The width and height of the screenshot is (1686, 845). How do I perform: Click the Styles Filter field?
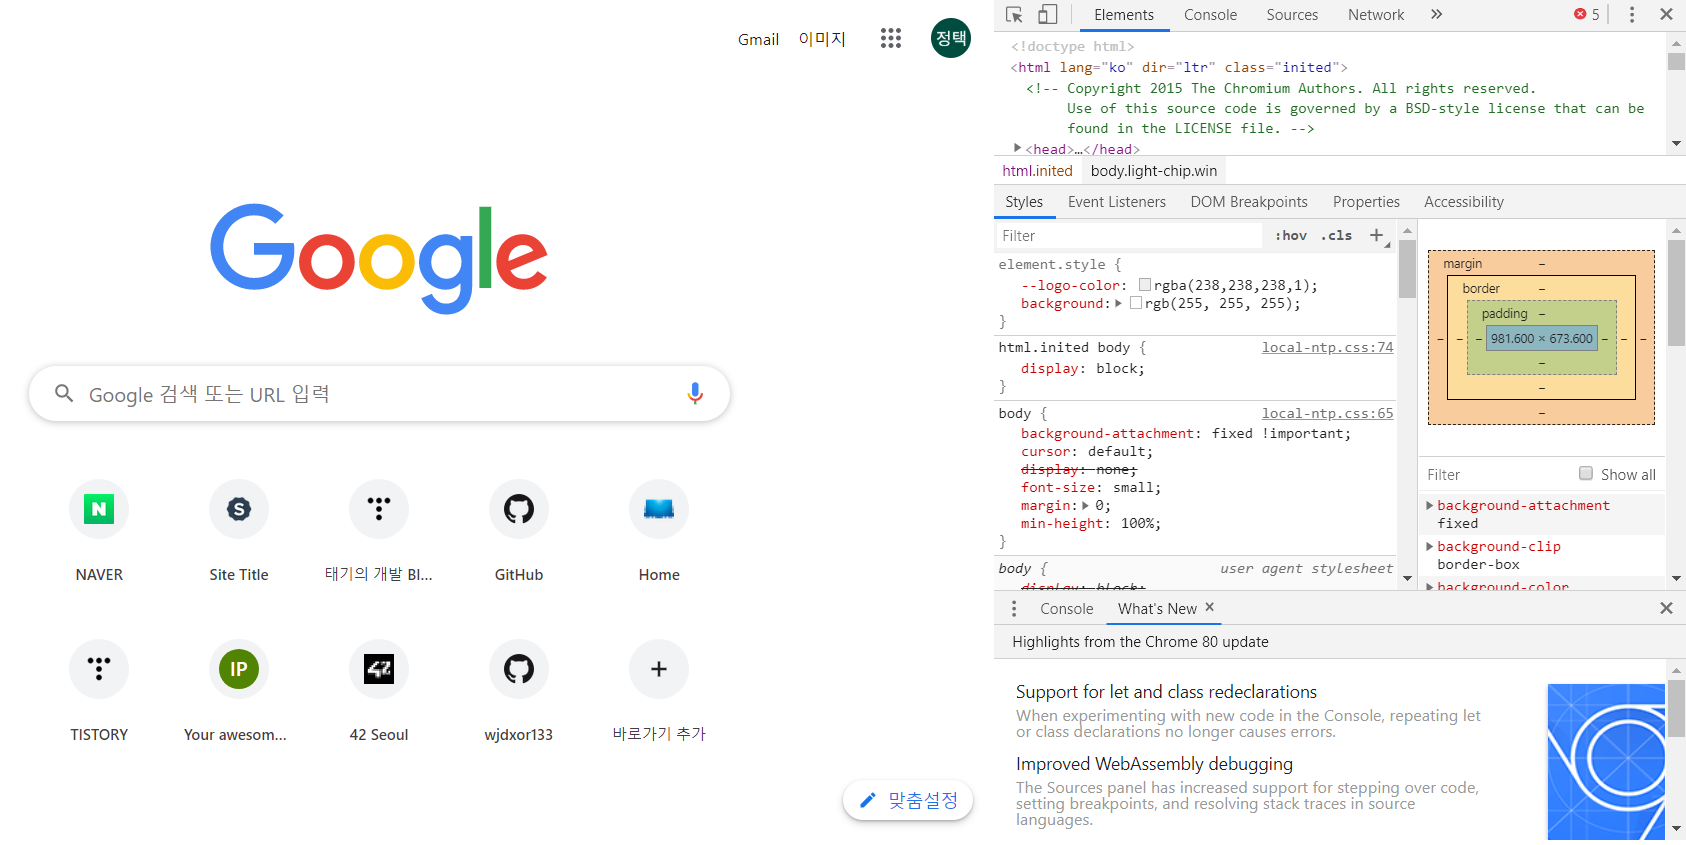tap(1130, 235)
